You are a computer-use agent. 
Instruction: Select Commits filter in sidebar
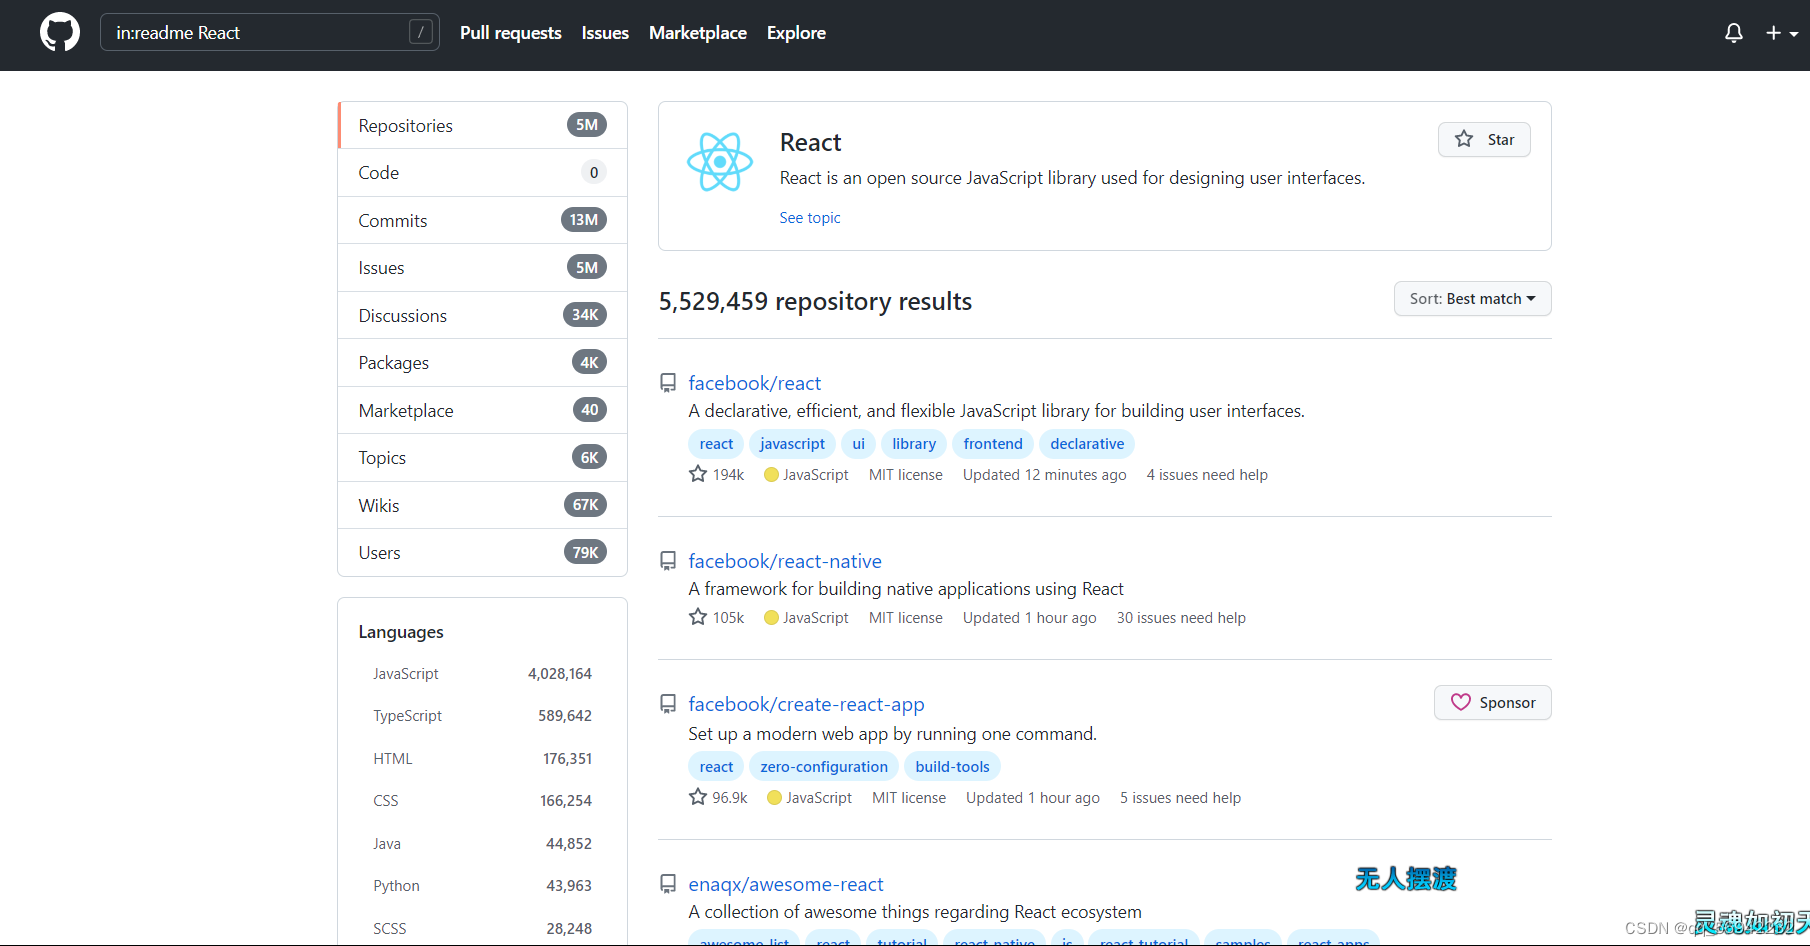click(x=483, y=220)
